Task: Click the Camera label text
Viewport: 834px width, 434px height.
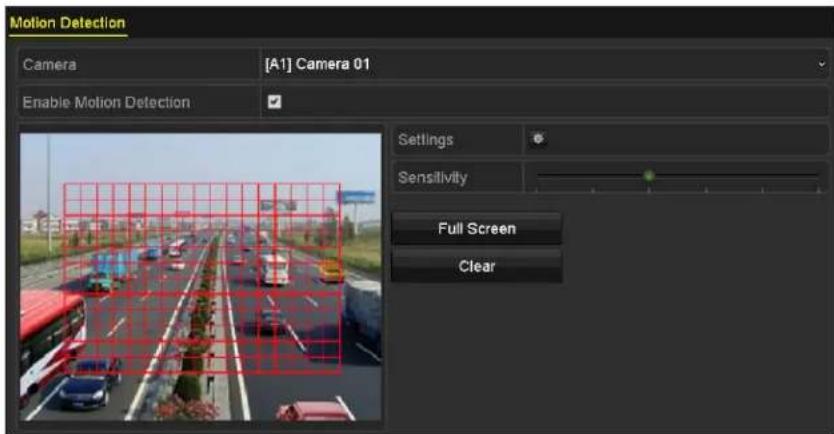Action: coord(49,65)
